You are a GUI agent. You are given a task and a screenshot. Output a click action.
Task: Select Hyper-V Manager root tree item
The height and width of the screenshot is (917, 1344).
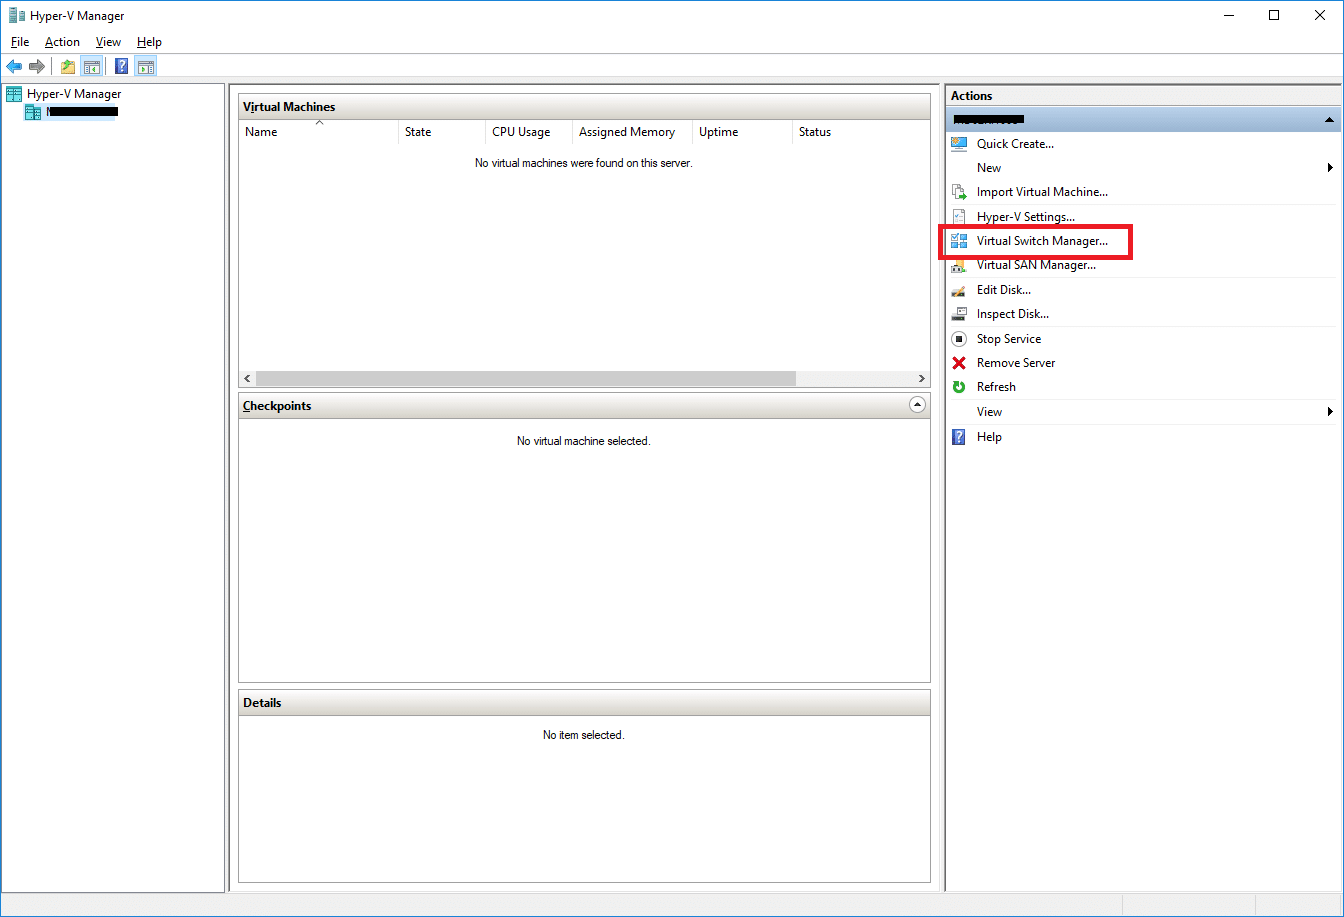pos(74,94)
